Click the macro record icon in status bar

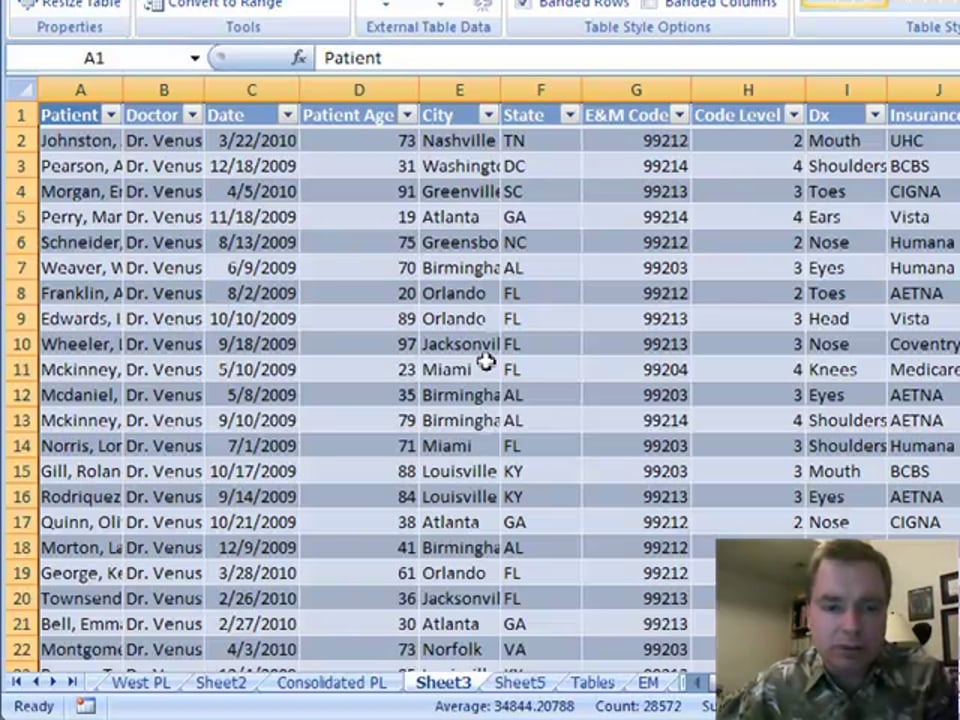tap(86, 706)
